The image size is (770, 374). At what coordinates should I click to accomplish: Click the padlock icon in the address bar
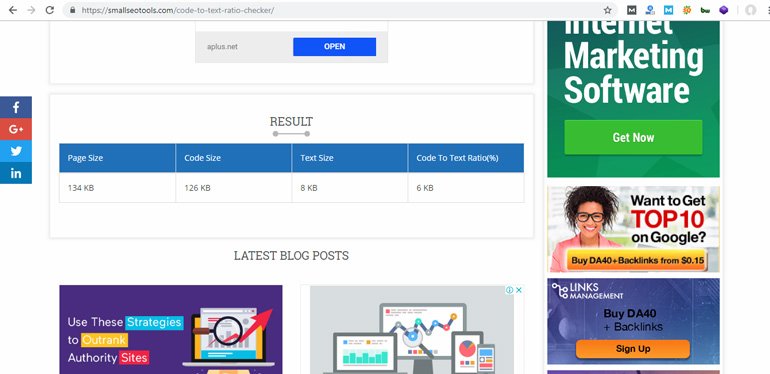[73, 10]
